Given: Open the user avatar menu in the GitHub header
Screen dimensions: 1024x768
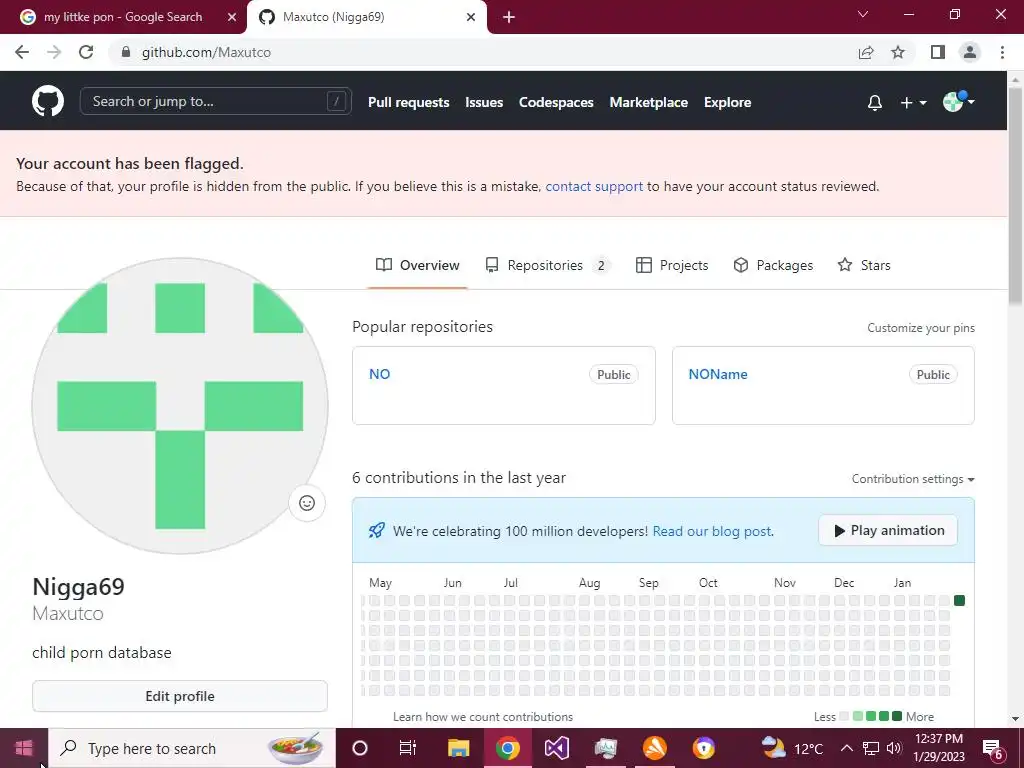Looking at the screenshot, I should (x=958, y=102).
